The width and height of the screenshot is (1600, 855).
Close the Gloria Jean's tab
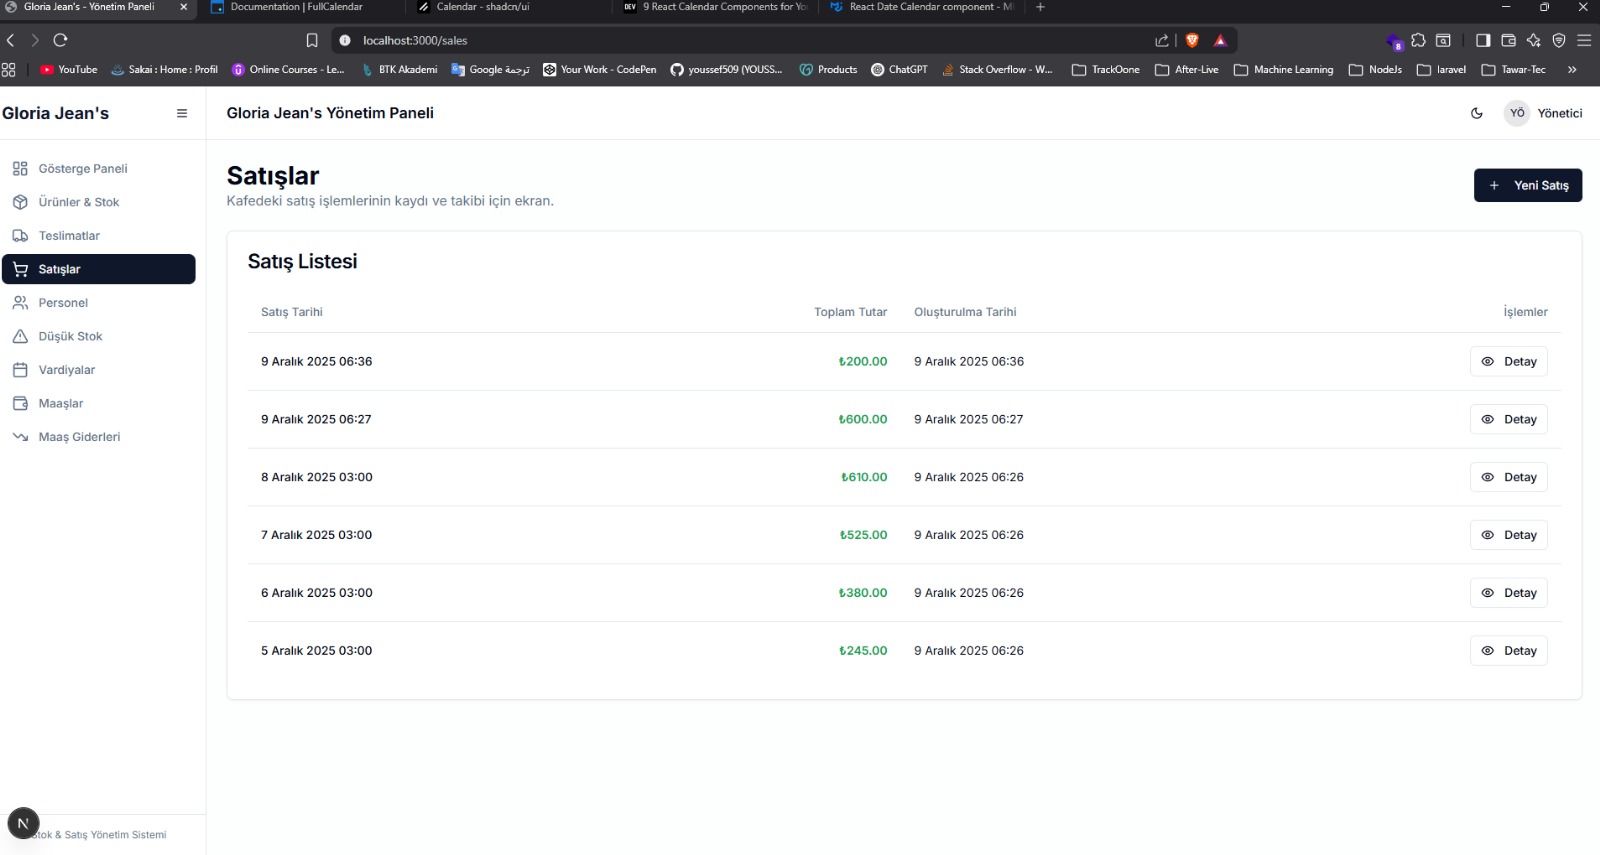(x=183, y=7)
